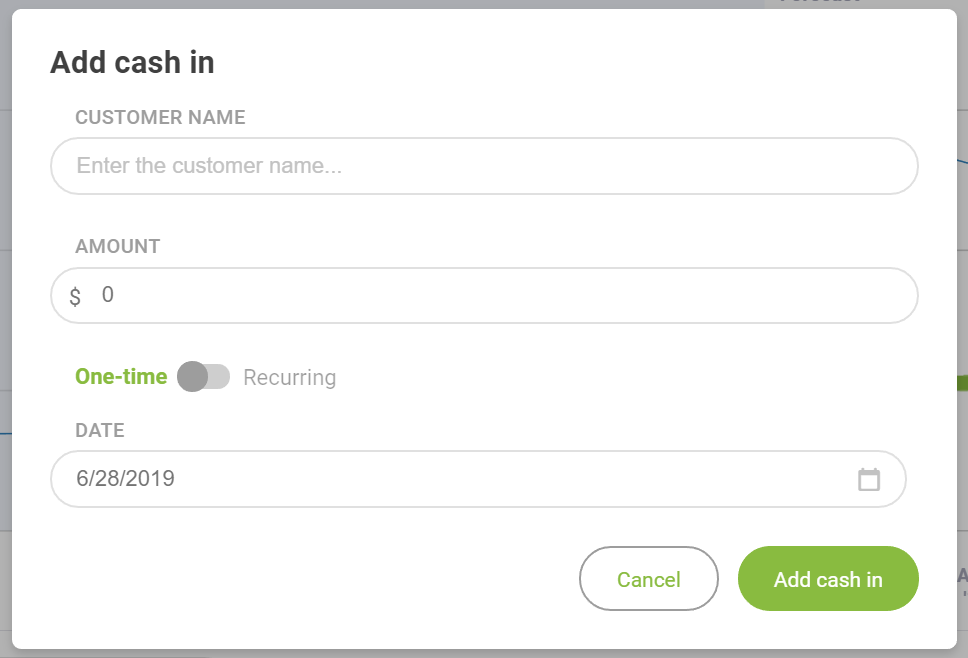The width and height of the screenshot is (968, 658).
Task: Click the AMOUNT field label
Action: 117,246
